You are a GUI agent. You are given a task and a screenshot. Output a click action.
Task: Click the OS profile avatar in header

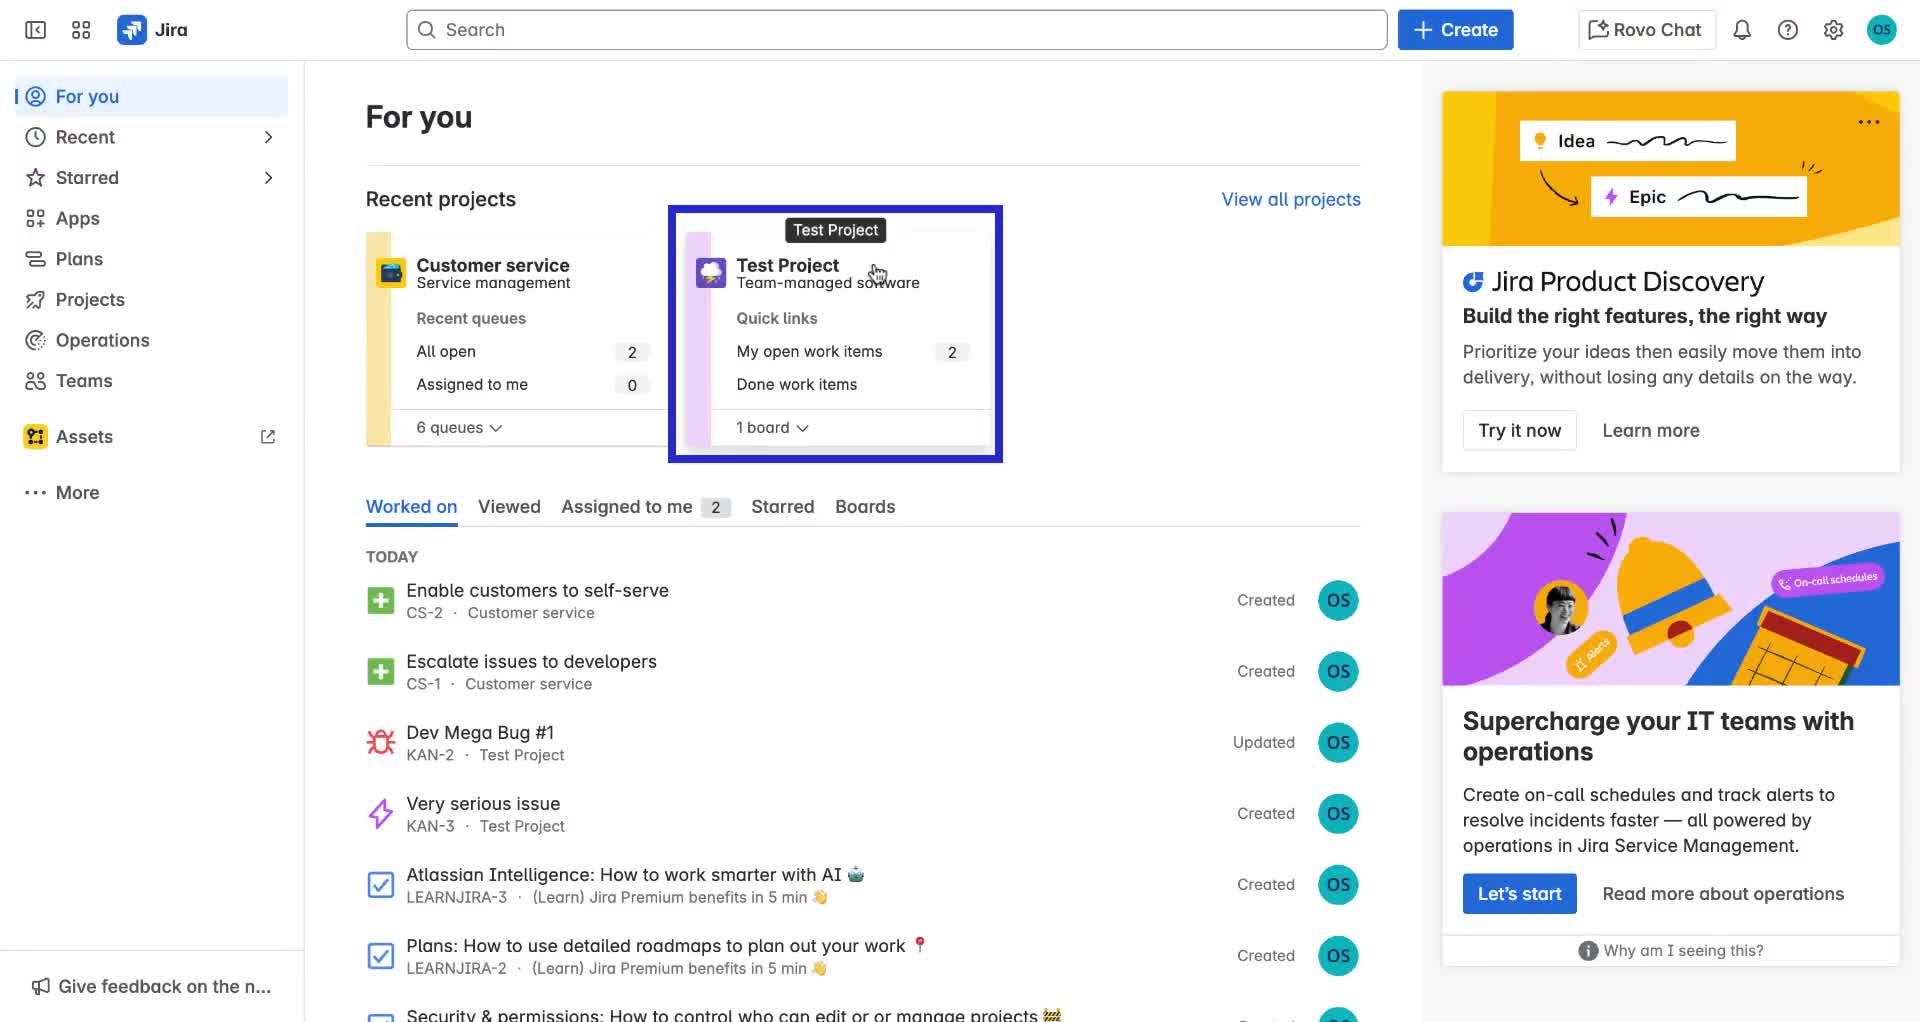point(1881,30)
